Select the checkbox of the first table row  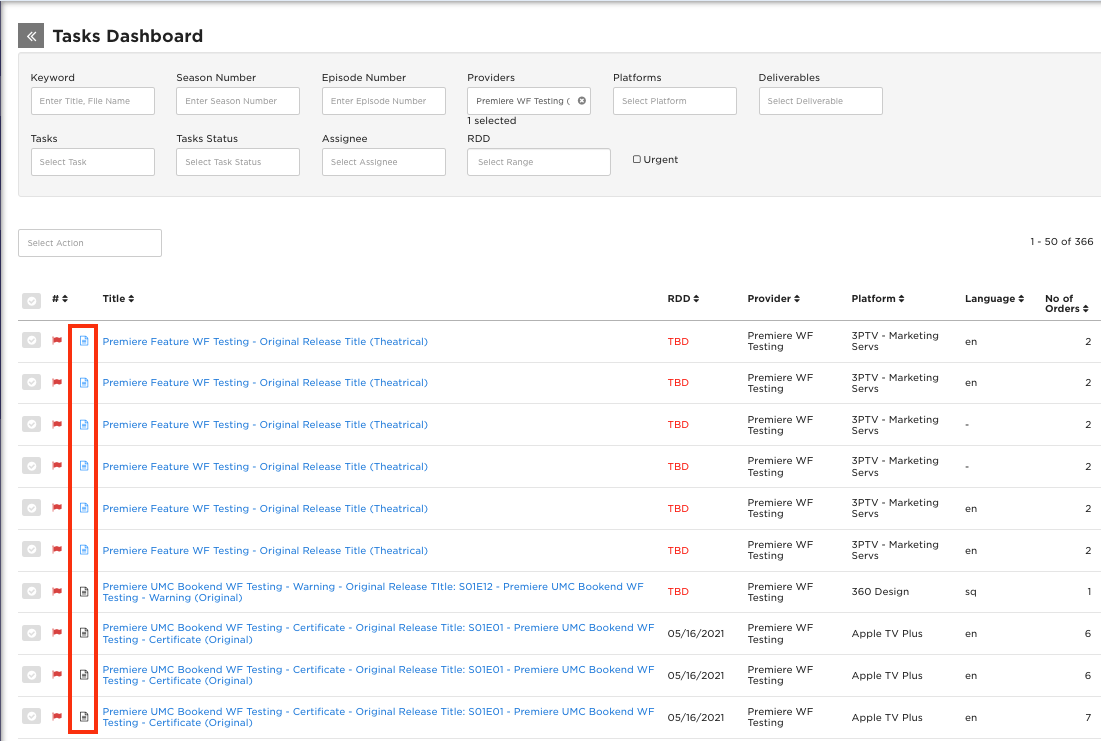[32, 341]
